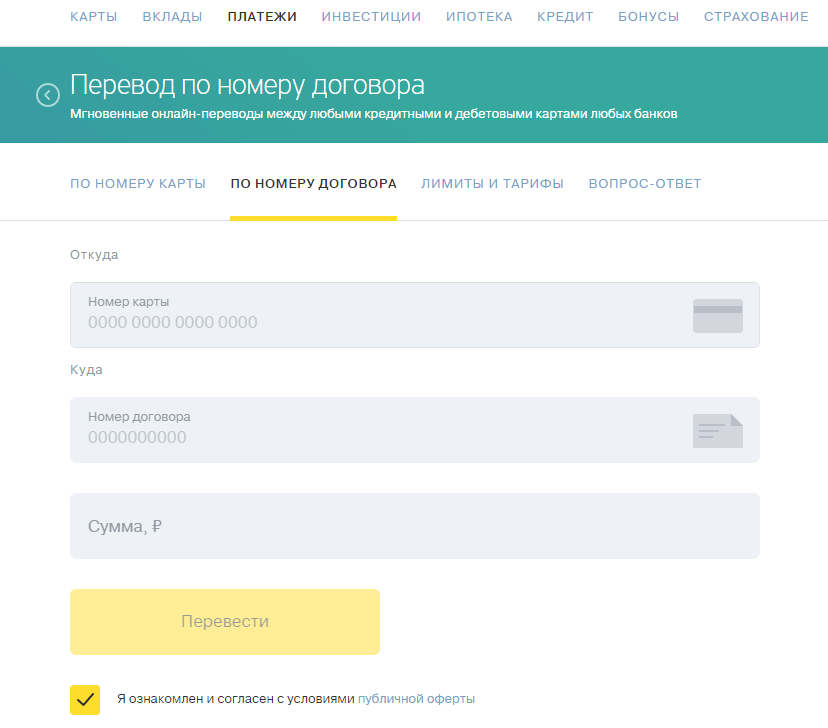
Task: Switch to the По номеру карты tab
Action: coord(138,184)
